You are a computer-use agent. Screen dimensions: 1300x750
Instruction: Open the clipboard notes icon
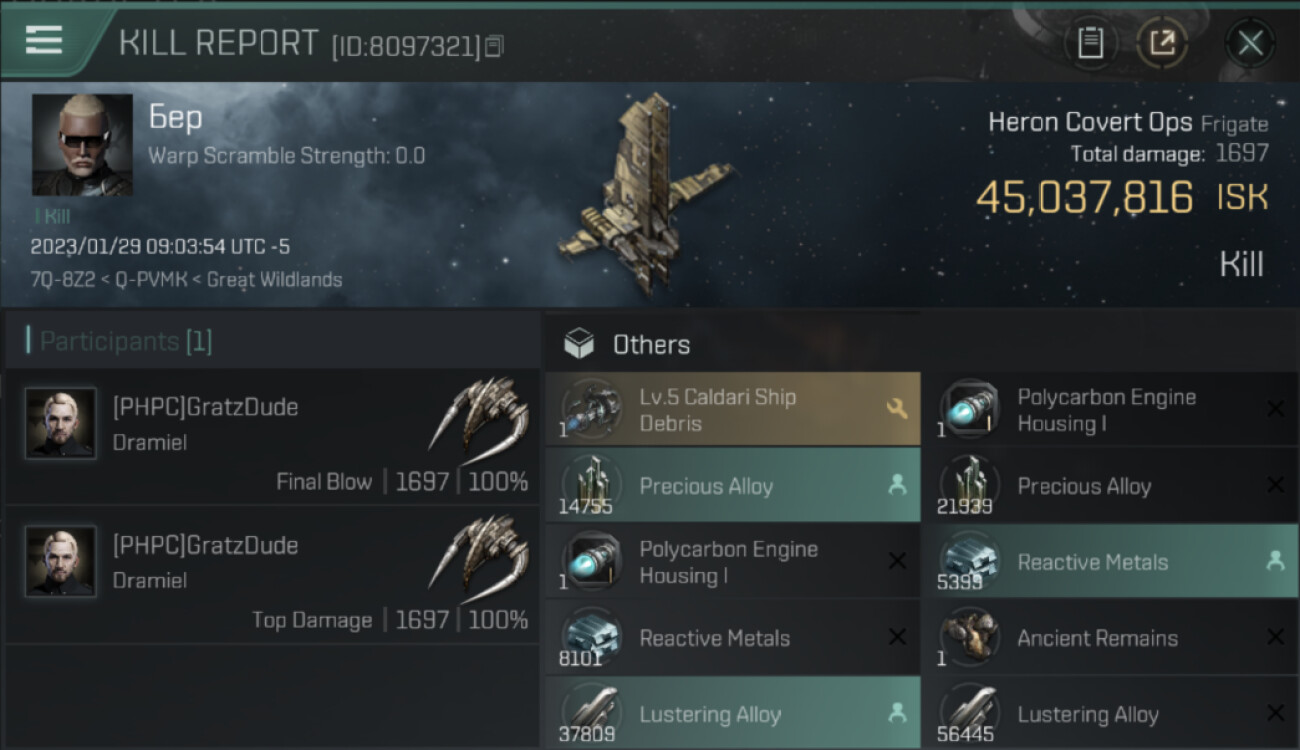click(1090, 43)
